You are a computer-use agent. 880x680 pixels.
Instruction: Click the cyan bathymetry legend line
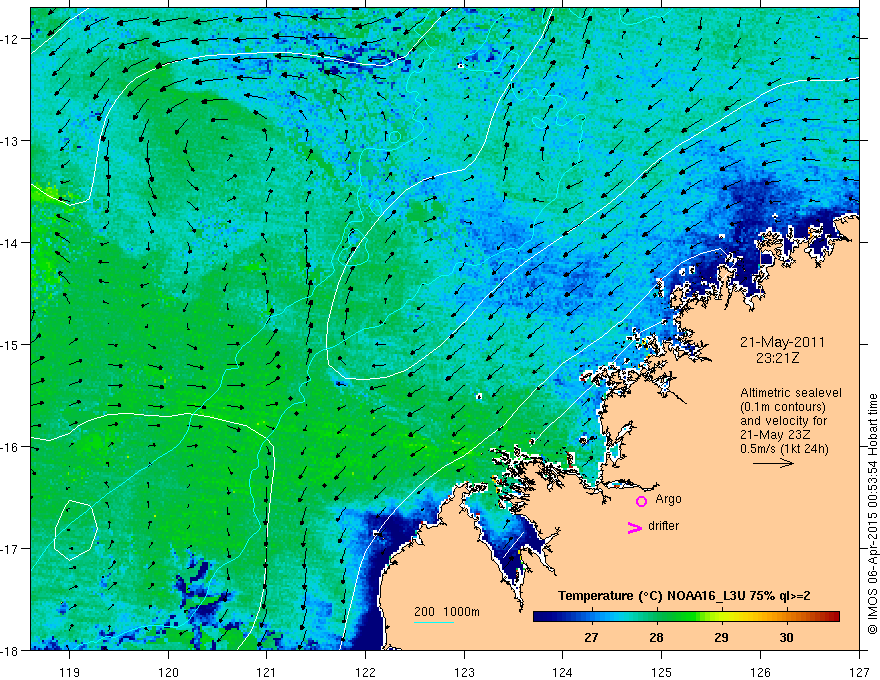(x=434, y=622)
